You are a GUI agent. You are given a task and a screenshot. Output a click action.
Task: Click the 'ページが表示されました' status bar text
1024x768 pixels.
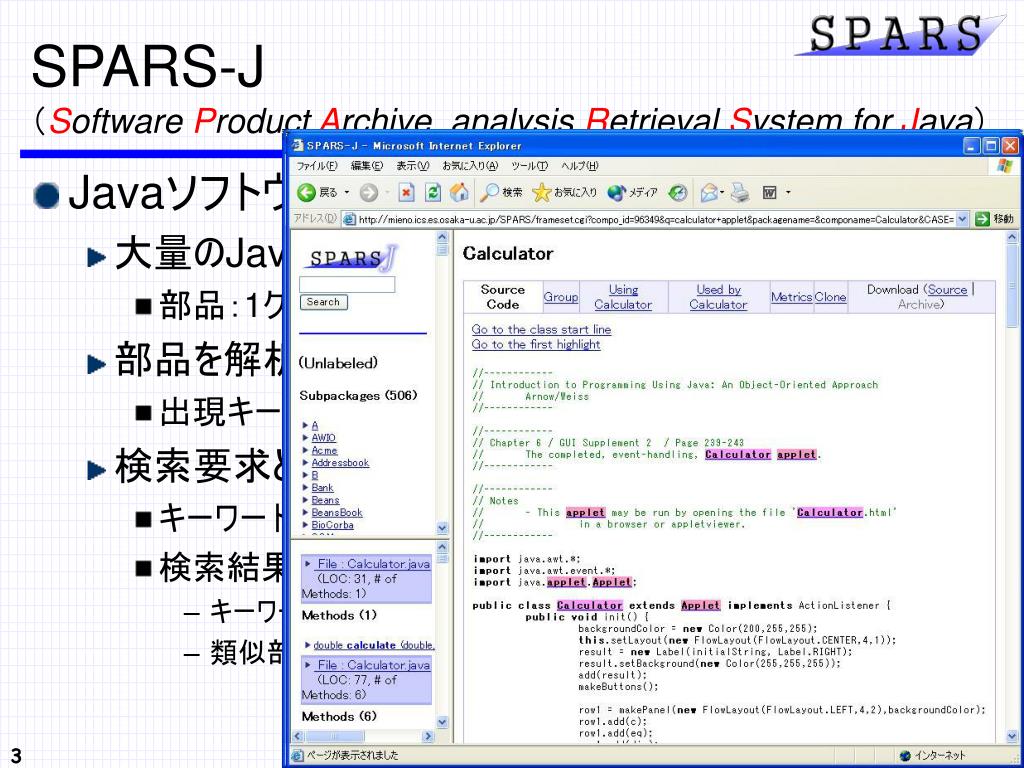coord(353,756)
